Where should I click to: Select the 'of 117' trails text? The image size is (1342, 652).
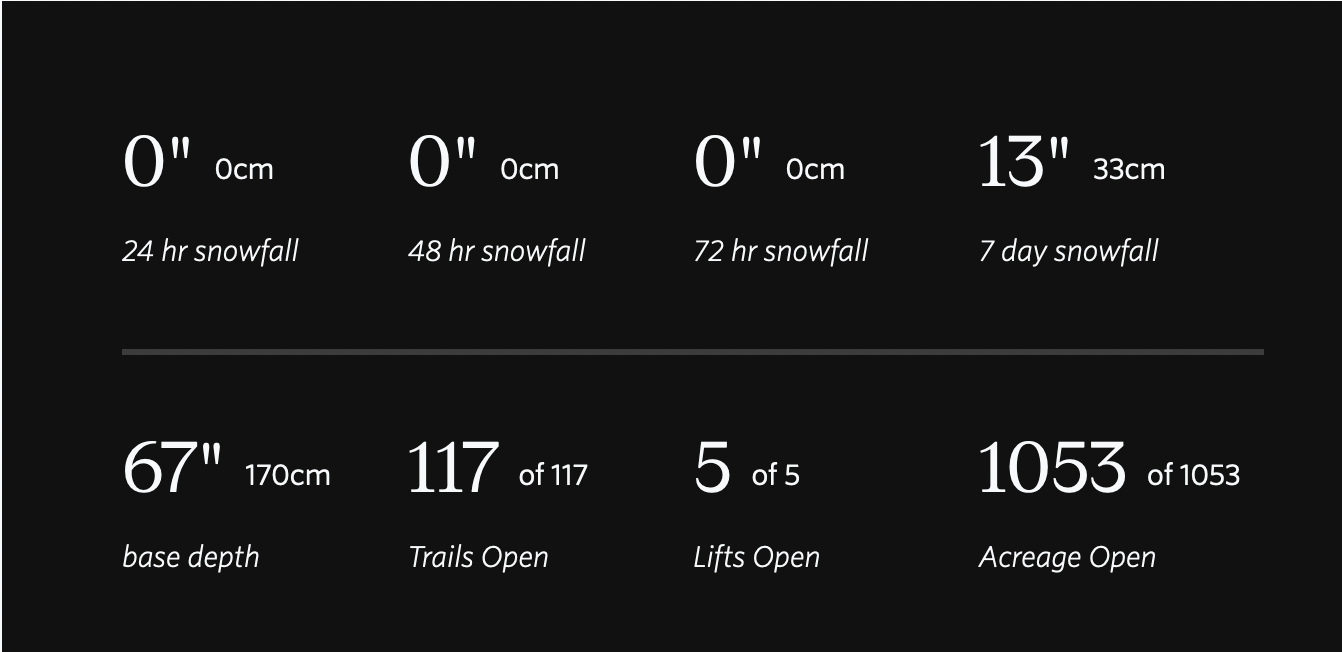(553, 475)
